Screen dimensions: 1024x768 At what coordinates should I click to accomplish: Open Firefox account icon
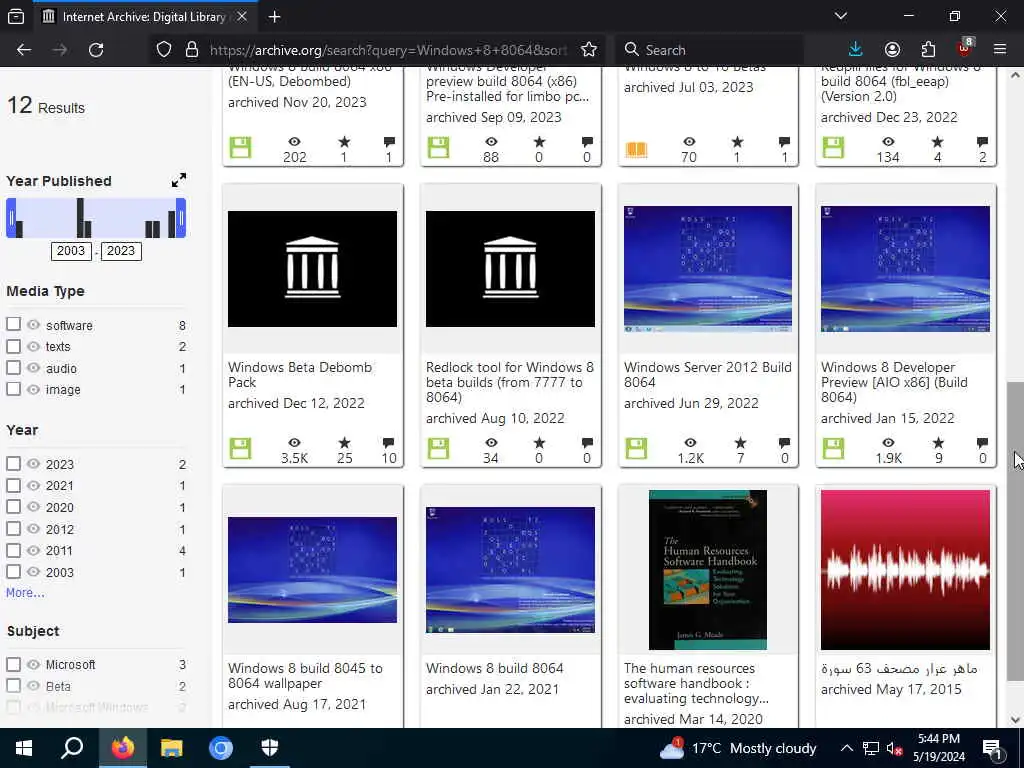[x=892, y=50]
